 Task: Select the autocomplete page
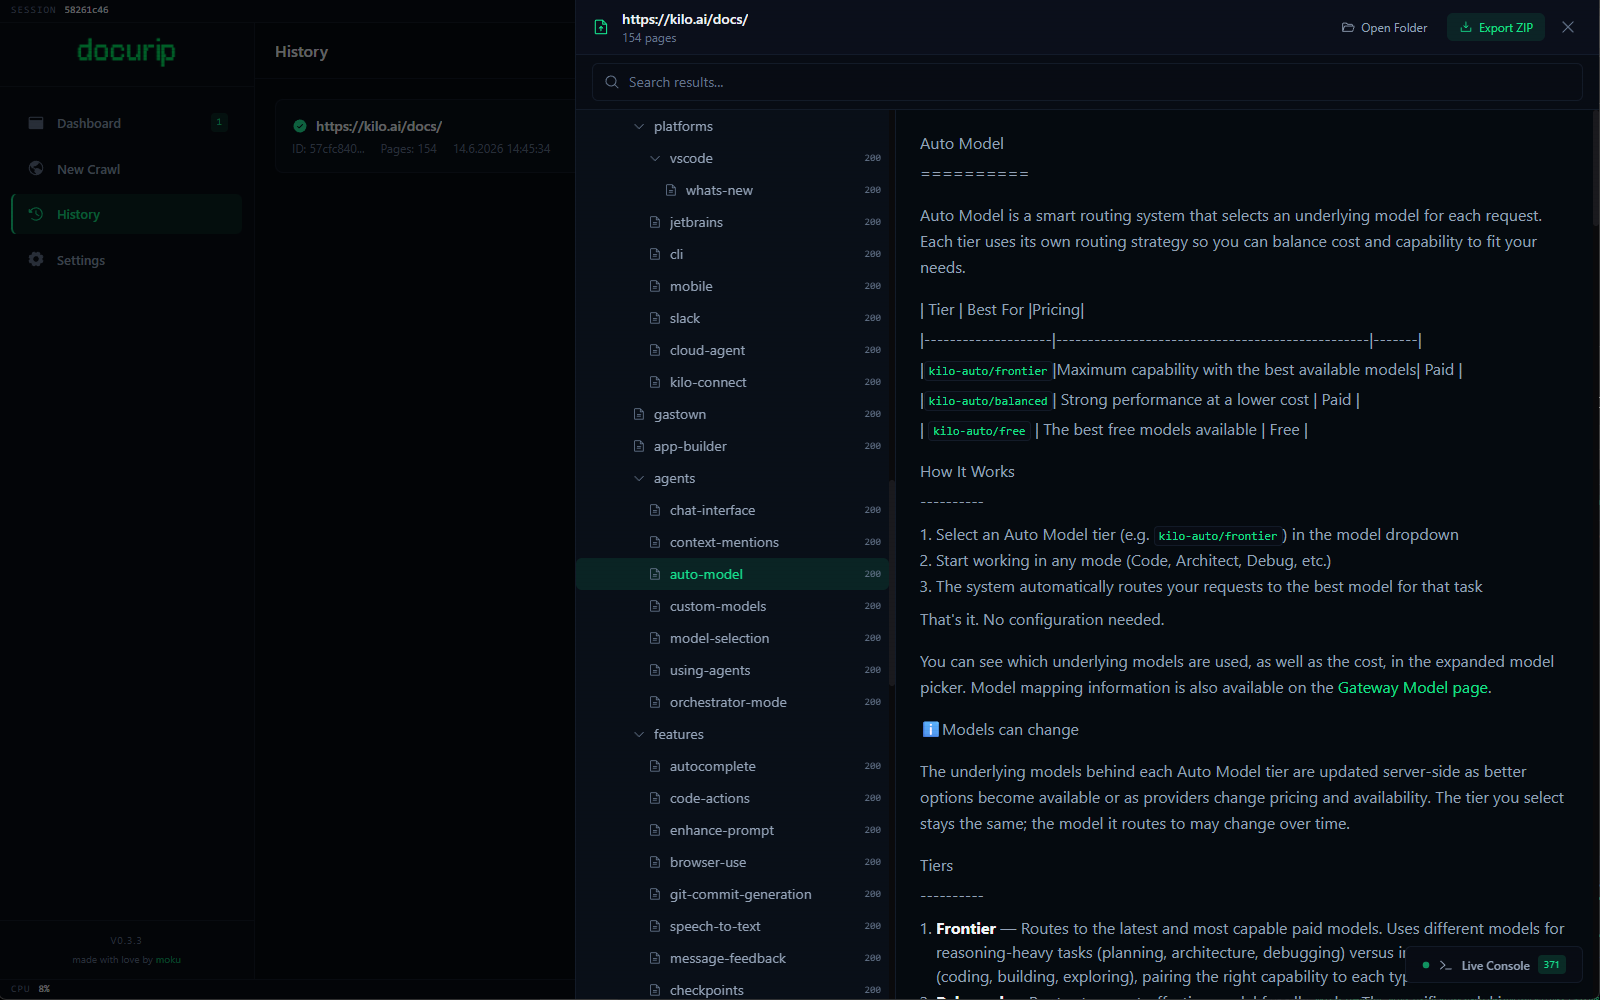pyautogui.click(x=733, y=766)
